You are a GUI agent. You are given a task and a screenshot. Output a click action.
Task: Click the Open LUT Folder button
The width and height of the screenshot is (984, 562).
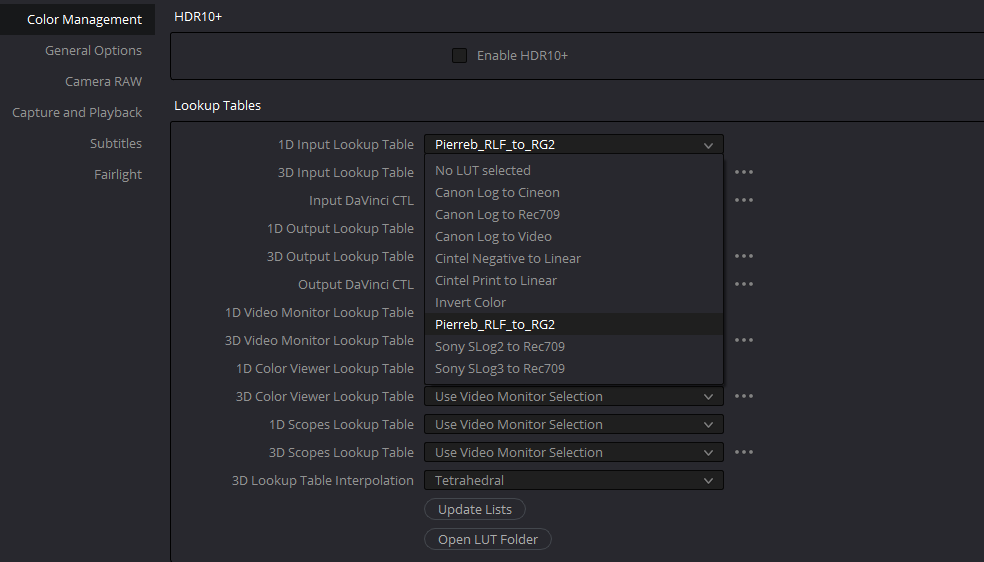point(488,539)
